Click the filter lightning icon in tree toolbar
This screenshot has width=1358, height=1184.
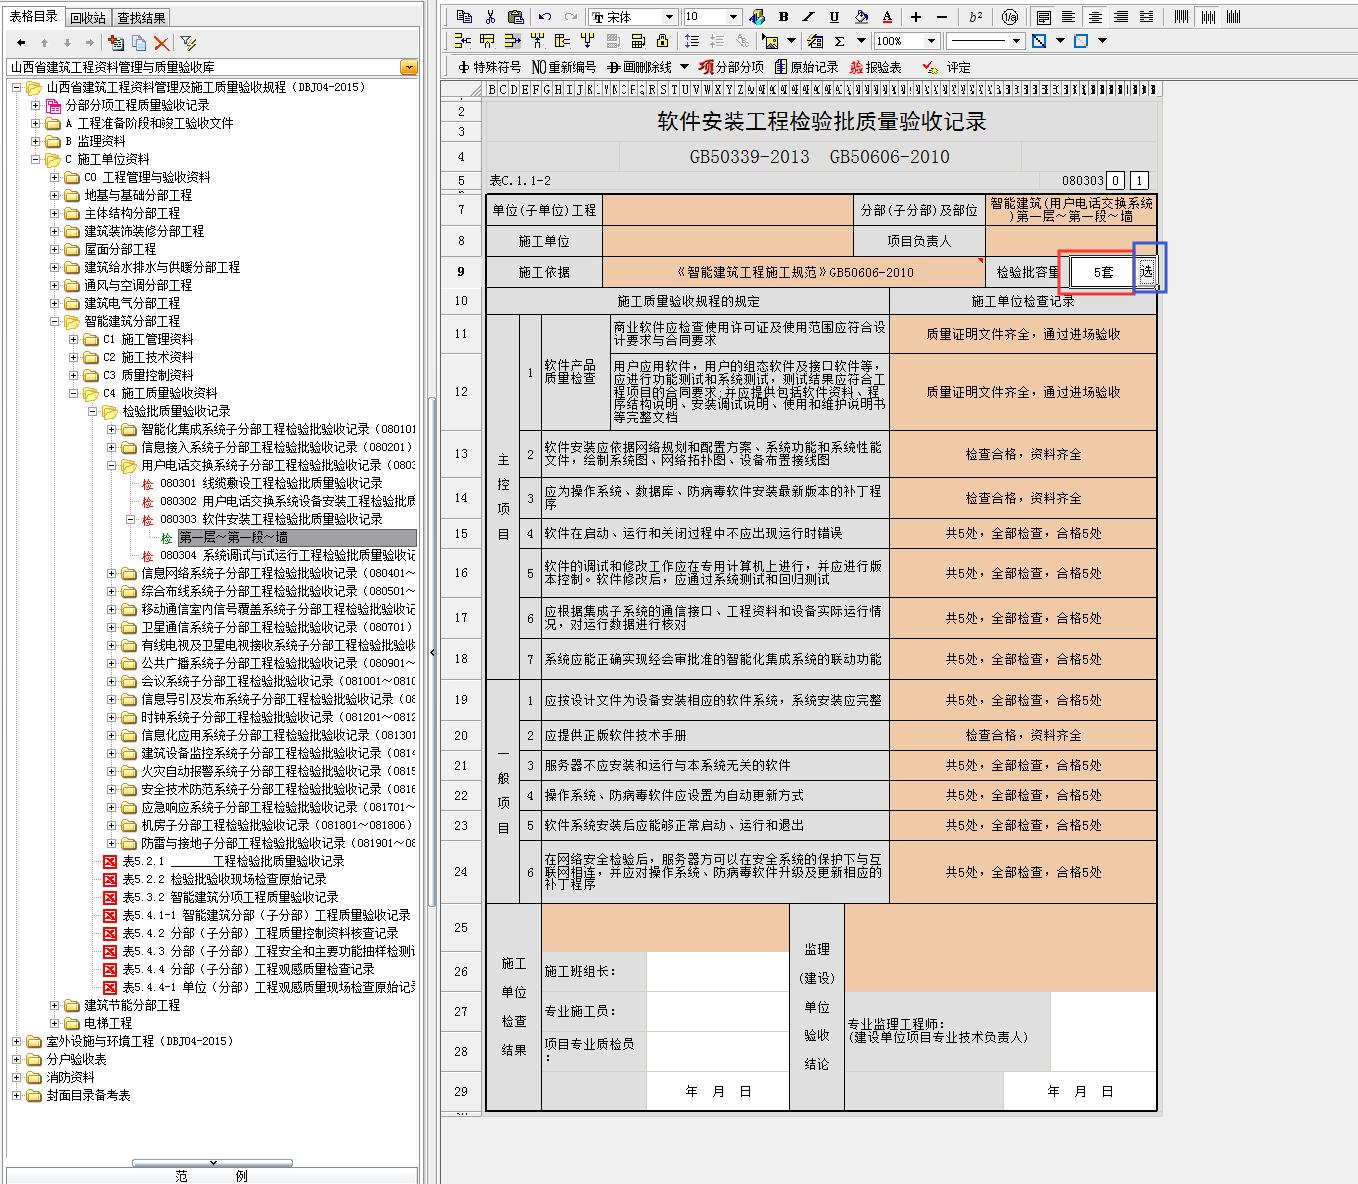point(188,43)
